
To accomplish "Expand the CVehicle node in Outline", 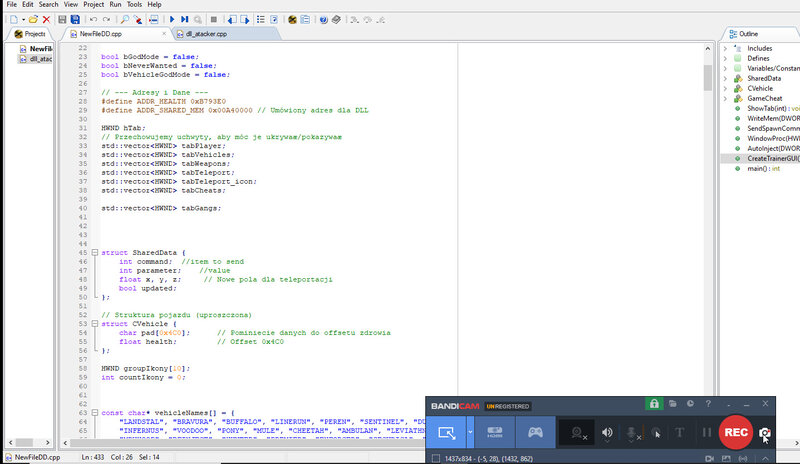I will point(726,88).
